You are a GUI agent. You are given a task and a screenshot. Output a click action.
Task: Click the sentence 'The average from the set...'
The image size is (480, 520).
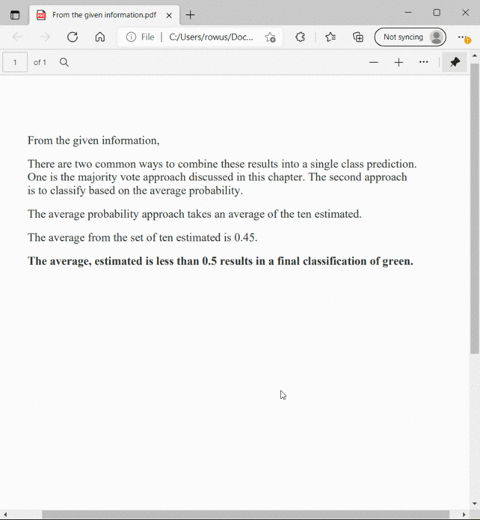142,237
